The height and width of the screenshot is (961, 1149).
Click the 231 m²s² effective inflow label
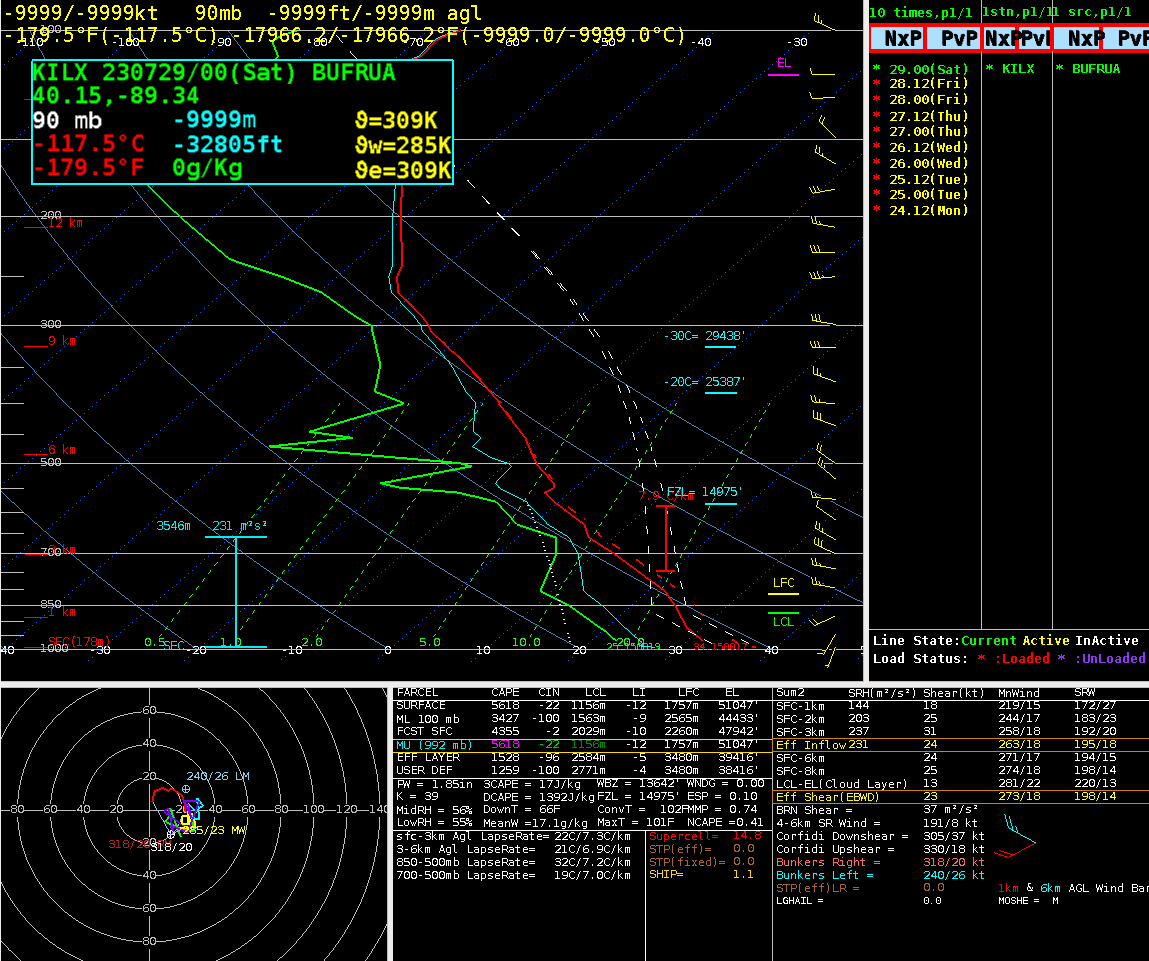(x=240, y=526)
